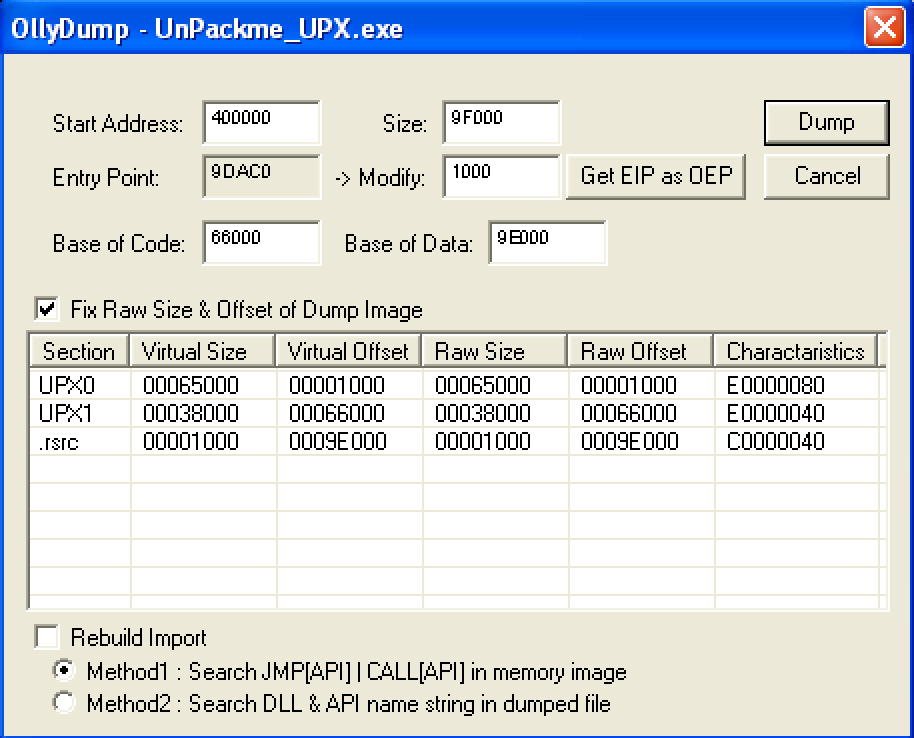Click the Virtual Size column header
Viewport: 914px width, 738px height.
202,352
